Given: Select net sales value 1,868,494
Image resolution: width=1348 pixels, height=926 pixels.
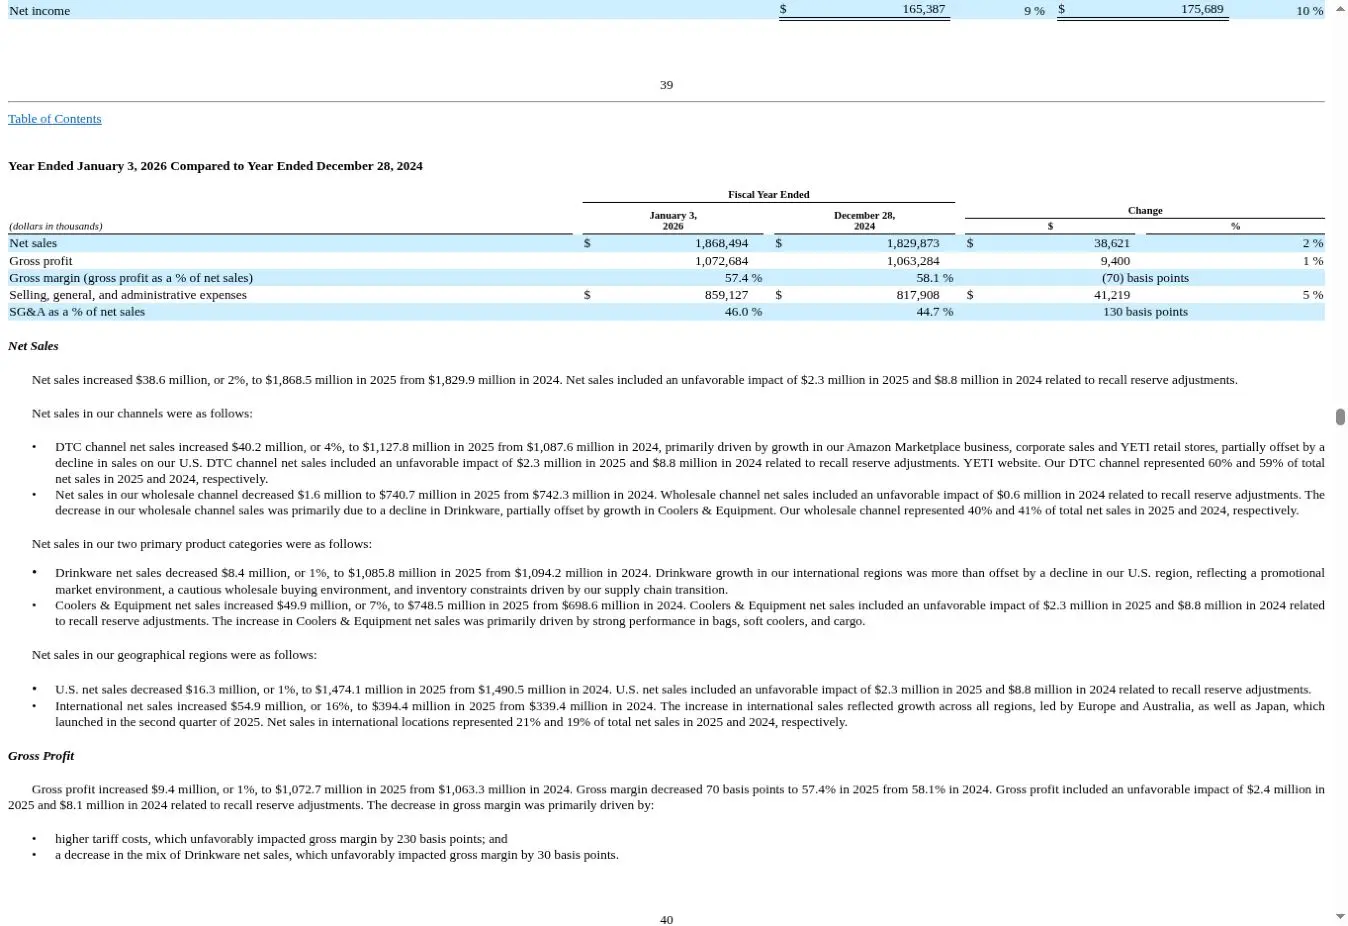Looking at the screenshot, I should 721,243.
